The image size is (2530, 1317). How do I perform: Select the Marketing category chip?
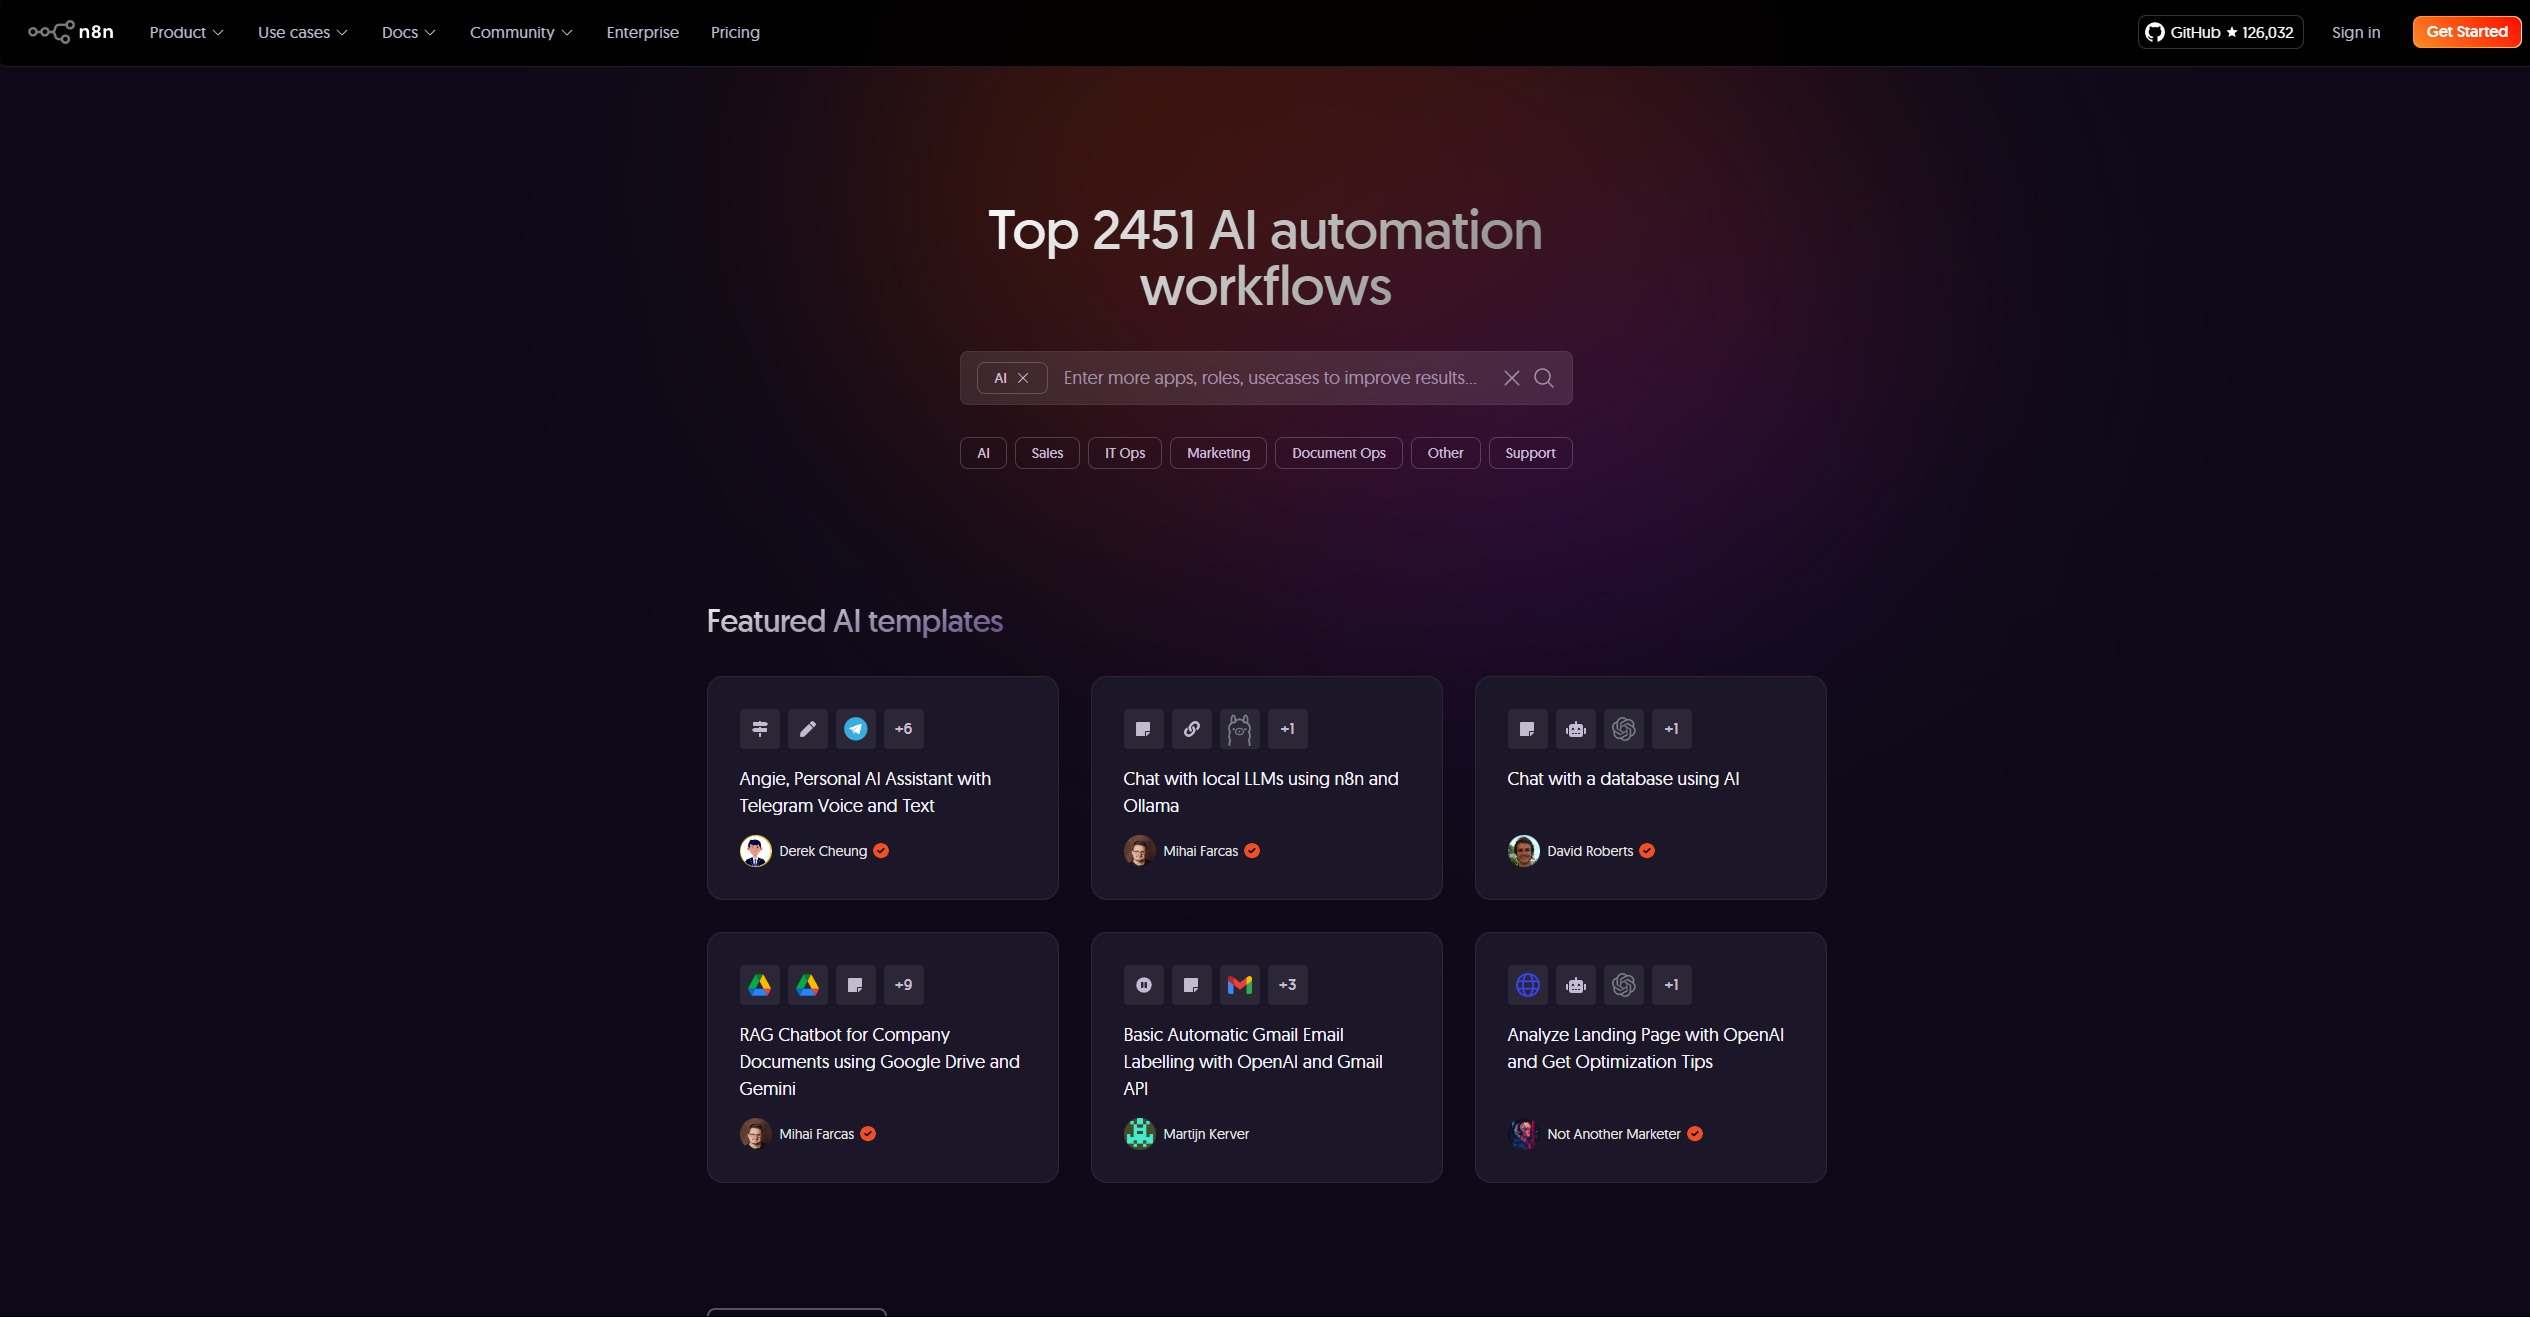click(1218, 453)
